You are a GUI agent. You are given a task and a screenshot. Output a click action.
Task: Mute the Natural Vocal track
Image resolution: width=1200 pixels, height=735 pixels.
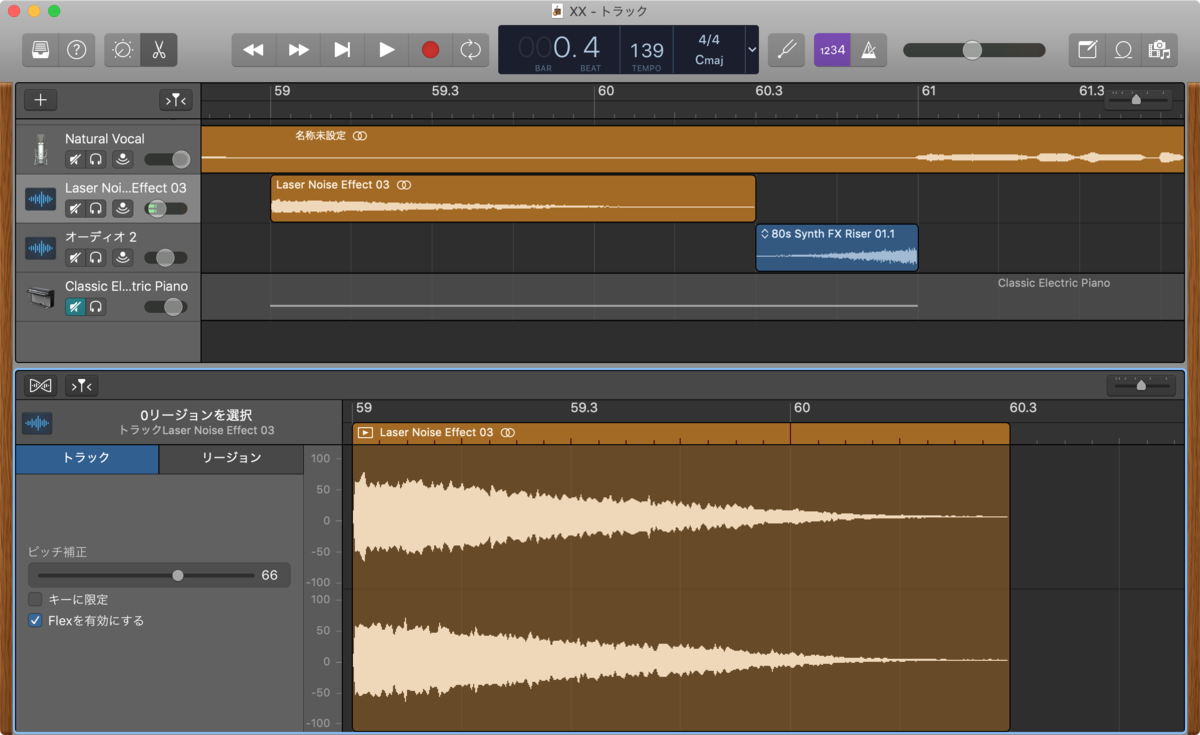75,159
